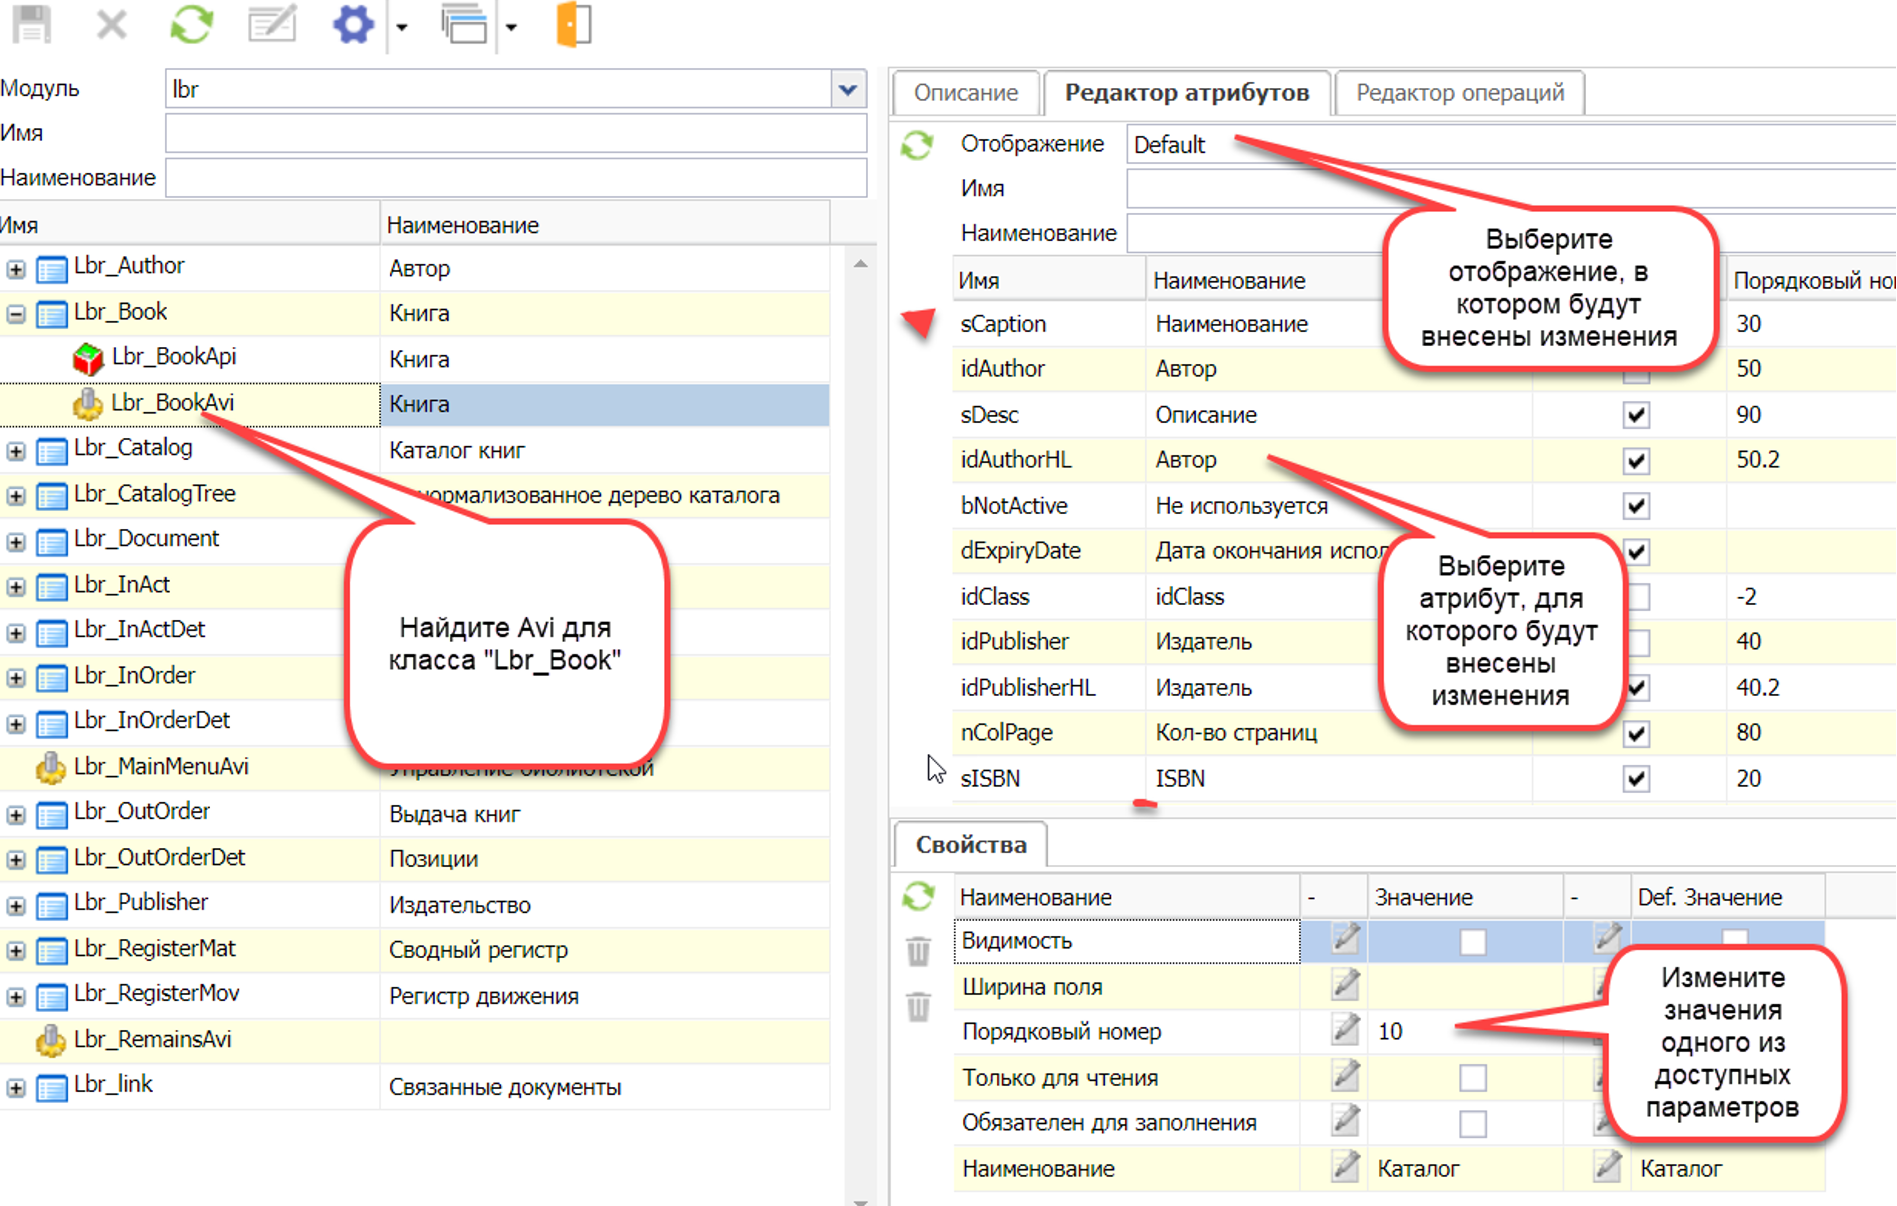This screenshot has width=1897, height=1206.
Task: Click the orange exit door icon
Action: click(574, 23)
